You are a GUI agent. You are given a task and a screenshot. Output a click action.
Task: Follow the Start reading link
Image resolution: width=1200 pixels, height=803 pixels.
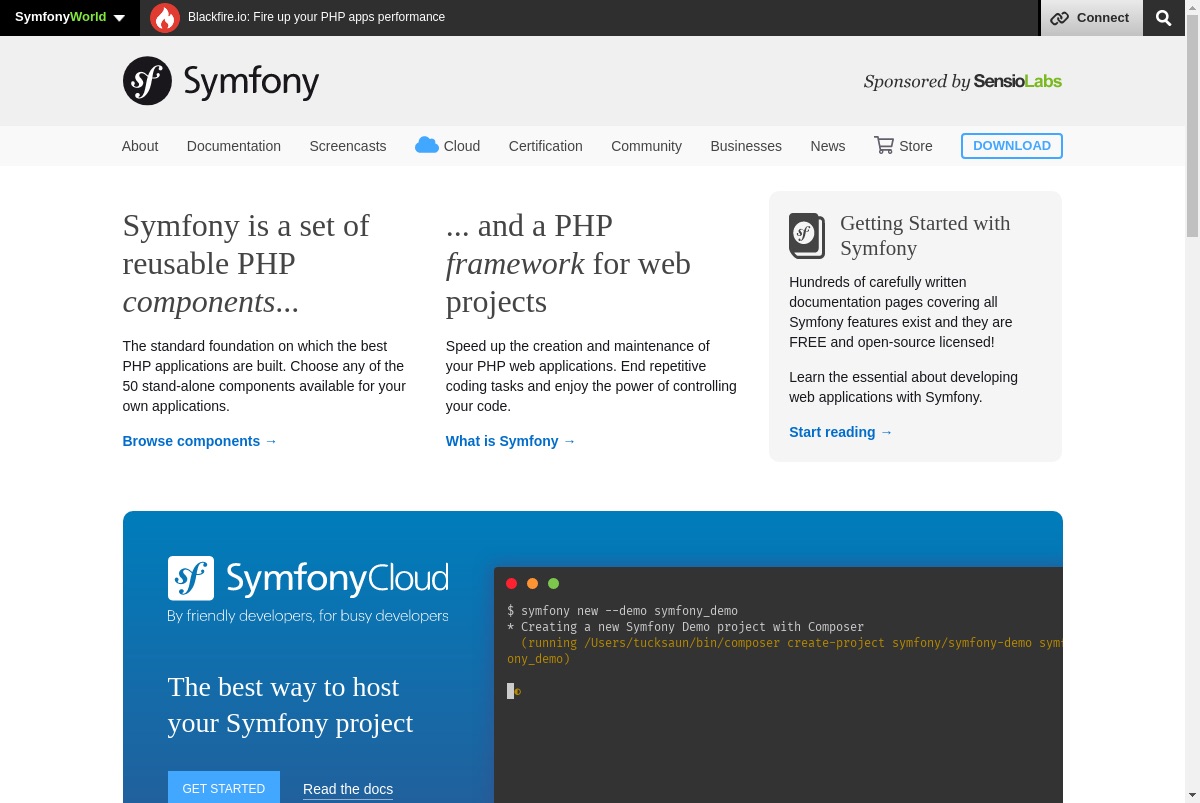pyautogui.click(x=841, y=432)
